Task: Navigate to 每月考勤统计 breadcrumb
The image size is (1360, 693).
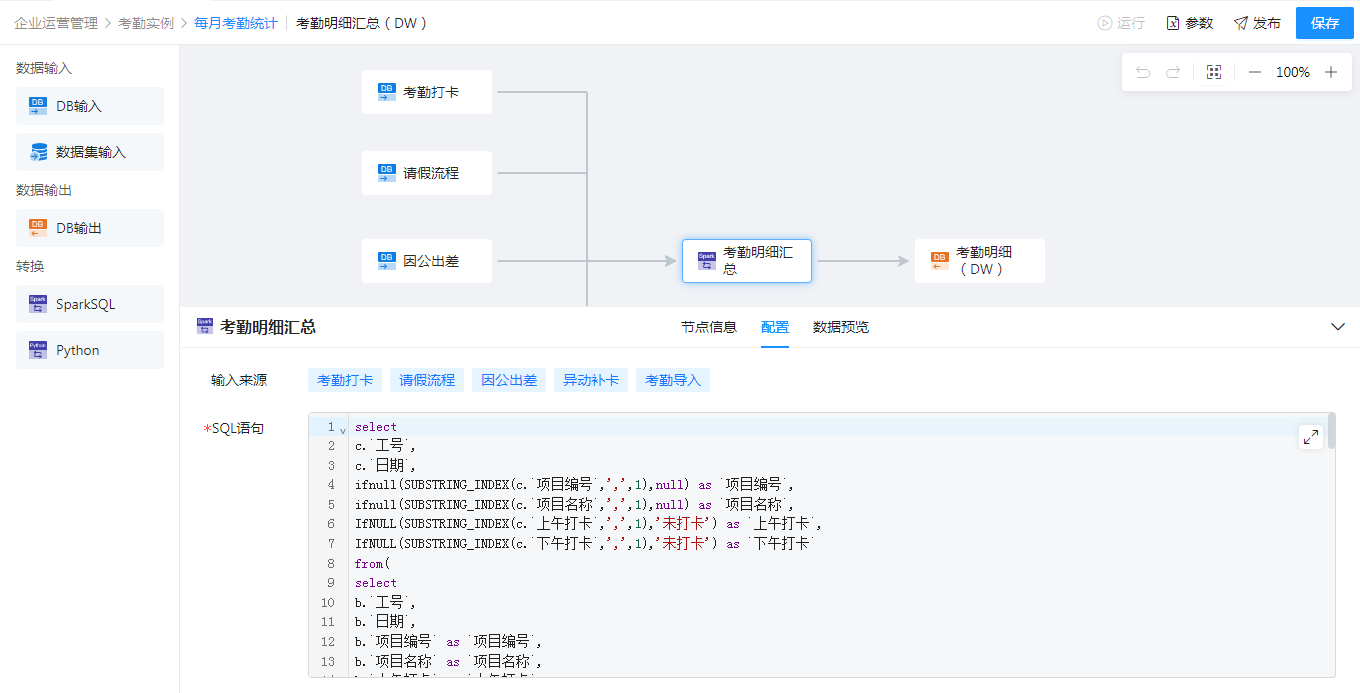Action: (x=236, y=23)
